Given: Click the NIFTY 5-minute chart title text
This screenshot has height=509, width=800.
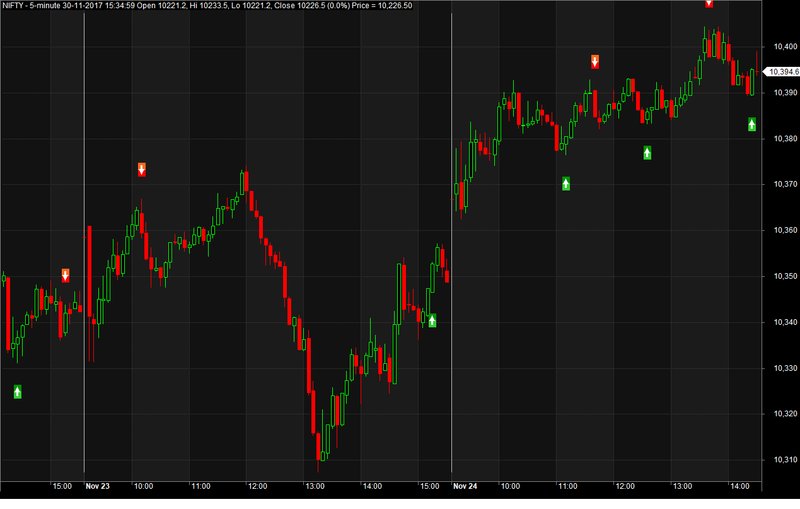Looking at the screenshot, I should pos(208,6).
